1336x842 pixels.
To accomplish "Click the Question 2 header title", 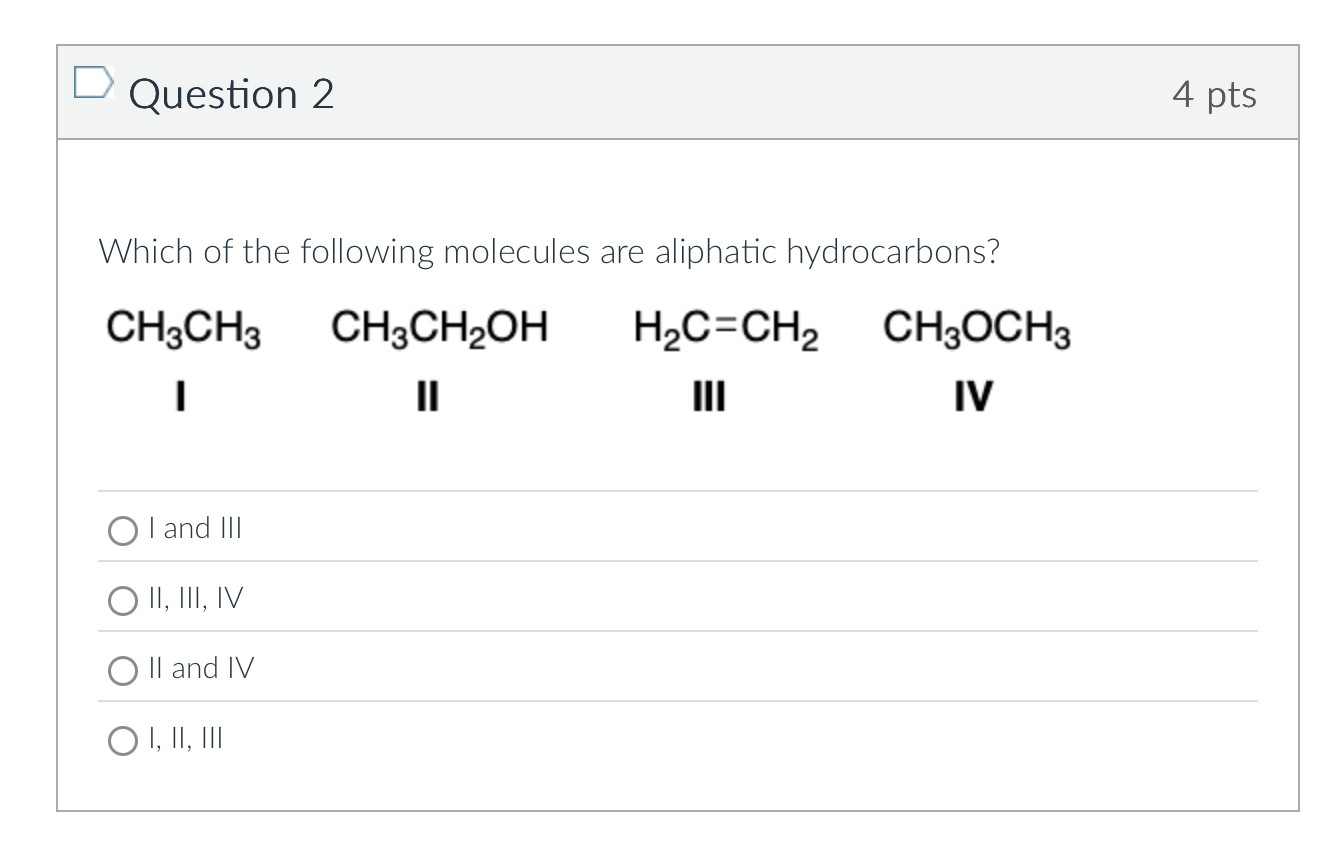I will tap(232, 93).
